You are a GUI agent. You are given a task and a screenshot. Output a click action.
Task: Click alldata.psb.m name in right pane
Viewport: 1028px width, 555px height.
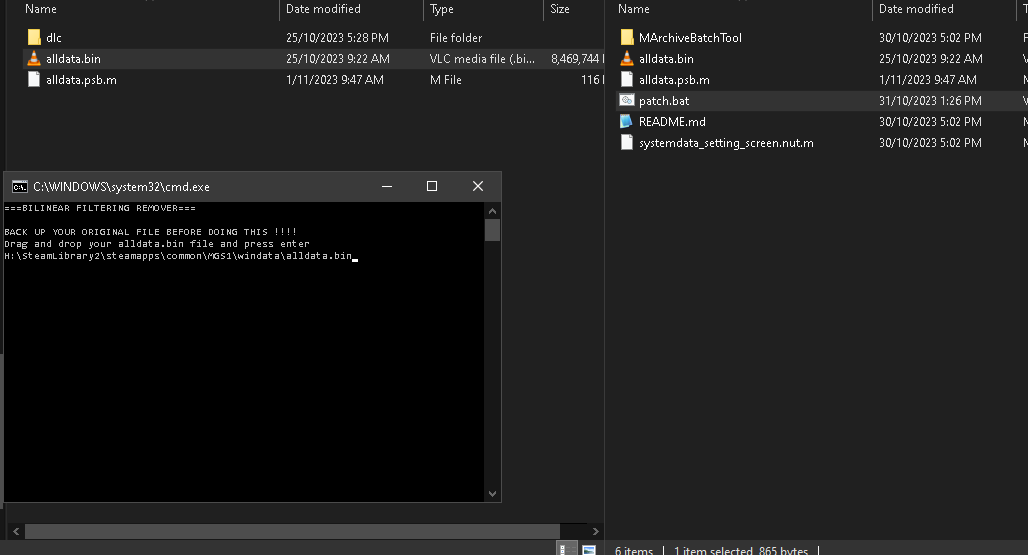click(674, 79)
